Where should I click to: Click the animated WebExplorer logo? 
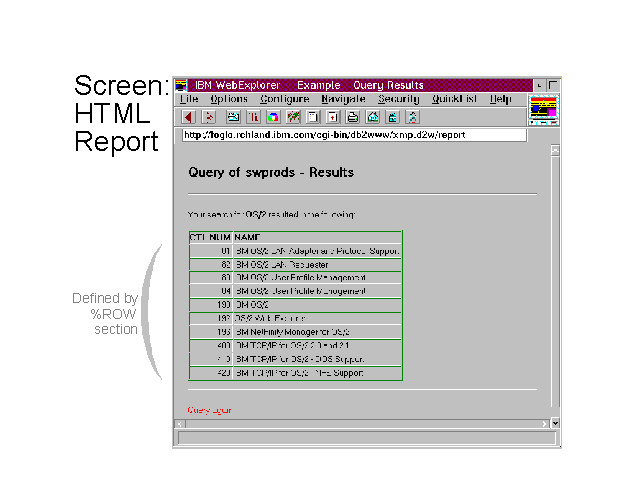pos(544,110)
